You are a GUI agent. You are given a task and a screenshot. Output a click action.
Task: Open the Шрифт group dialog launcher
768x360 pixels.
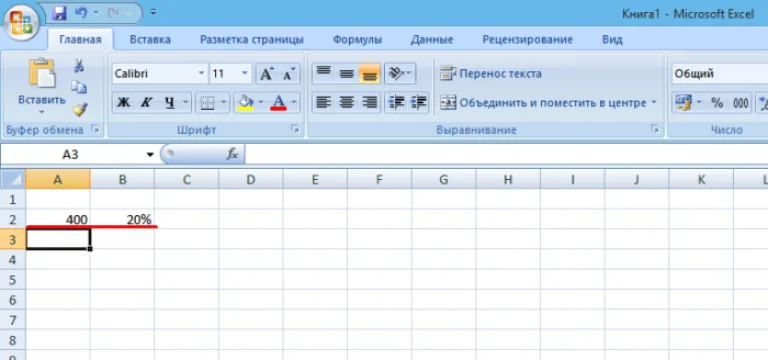[295, 129]
